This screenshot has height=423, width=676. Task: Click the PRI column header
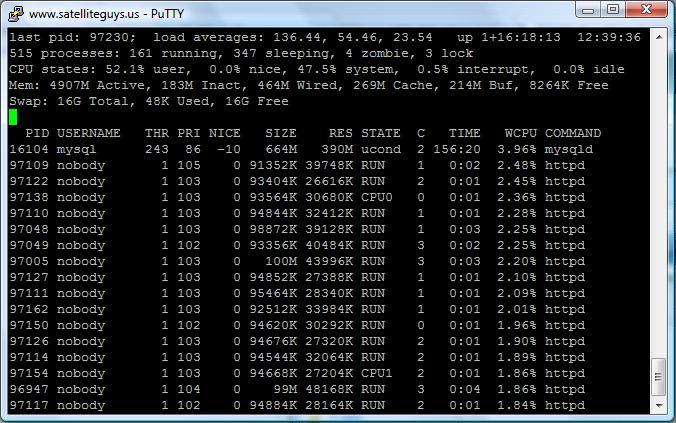coord(189,133)
